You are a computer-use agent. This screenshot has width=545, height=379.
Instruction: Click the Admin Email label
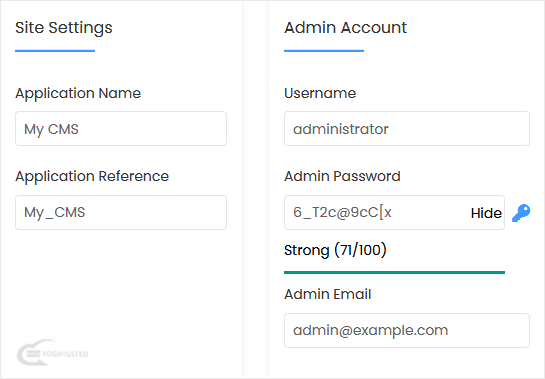328,294
